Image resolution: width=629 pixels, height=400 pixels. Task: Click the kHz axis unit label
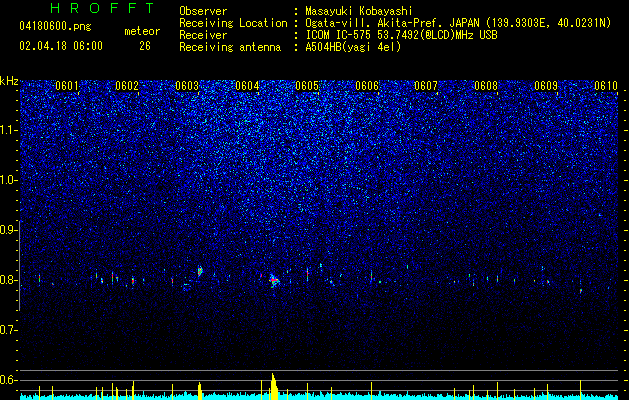point(9,81)
